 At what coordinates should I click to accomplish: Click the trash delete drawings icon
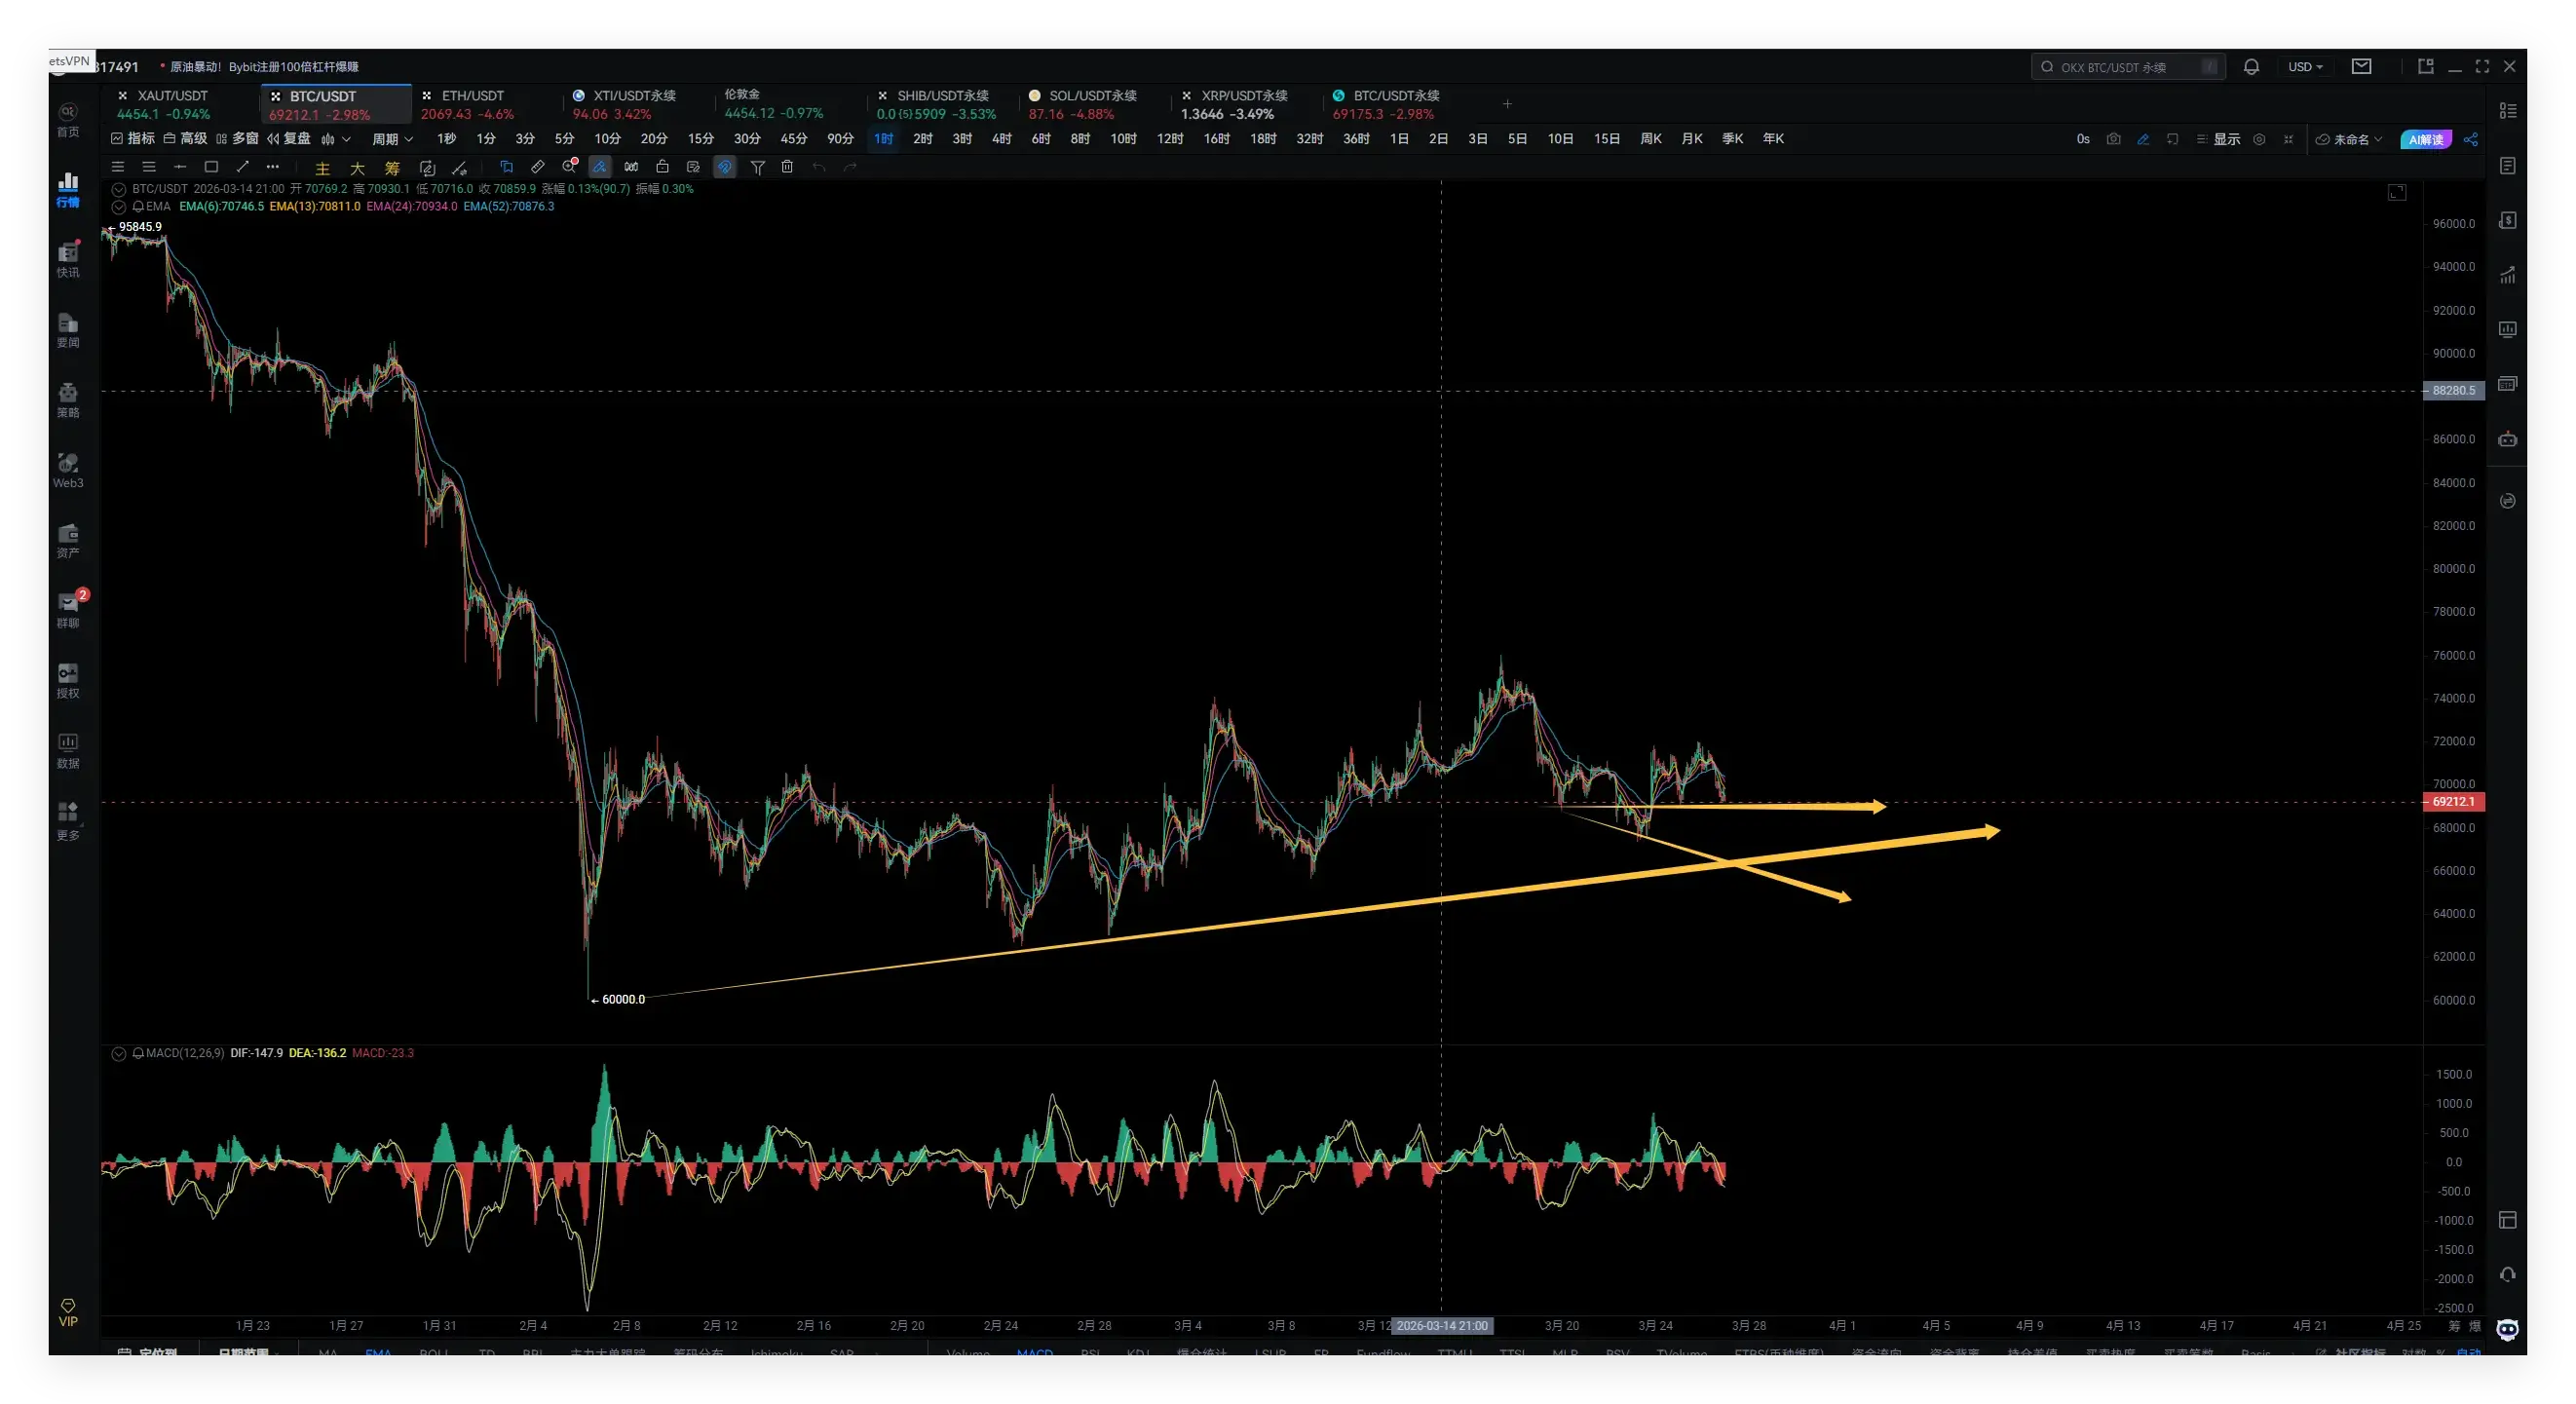coord(787,167)
